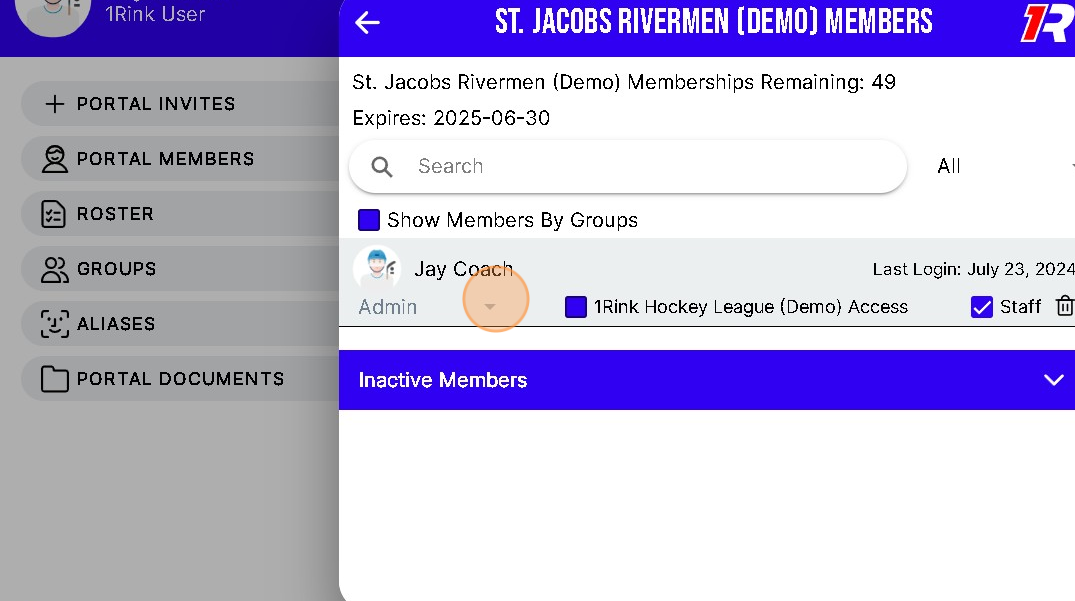Click the St. Jacobs Rivermen Members title
The image size is (1075, 601).
[714, 22]
